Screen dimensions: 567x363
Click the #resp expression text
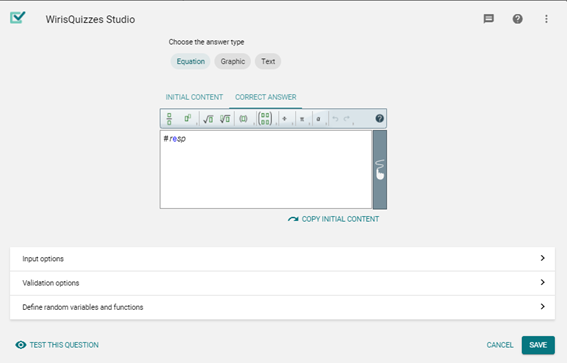(174, 138)
